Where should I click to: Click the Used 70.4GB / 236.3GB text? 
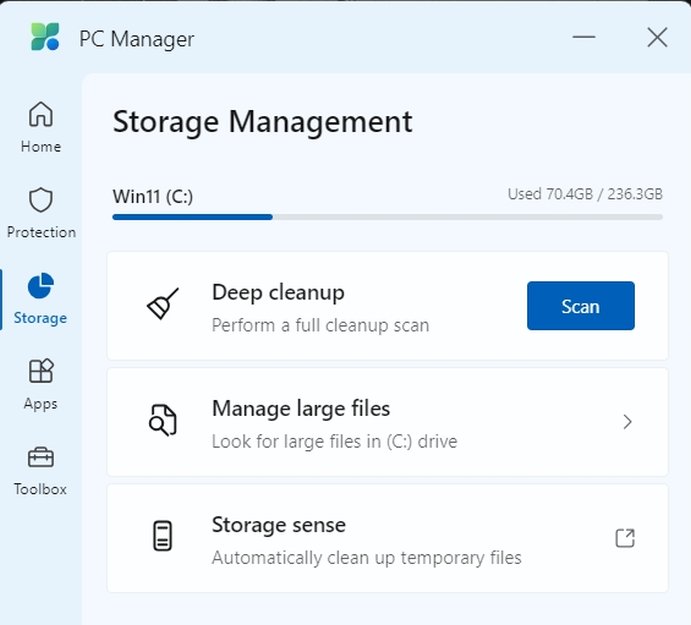pos(584,194)
